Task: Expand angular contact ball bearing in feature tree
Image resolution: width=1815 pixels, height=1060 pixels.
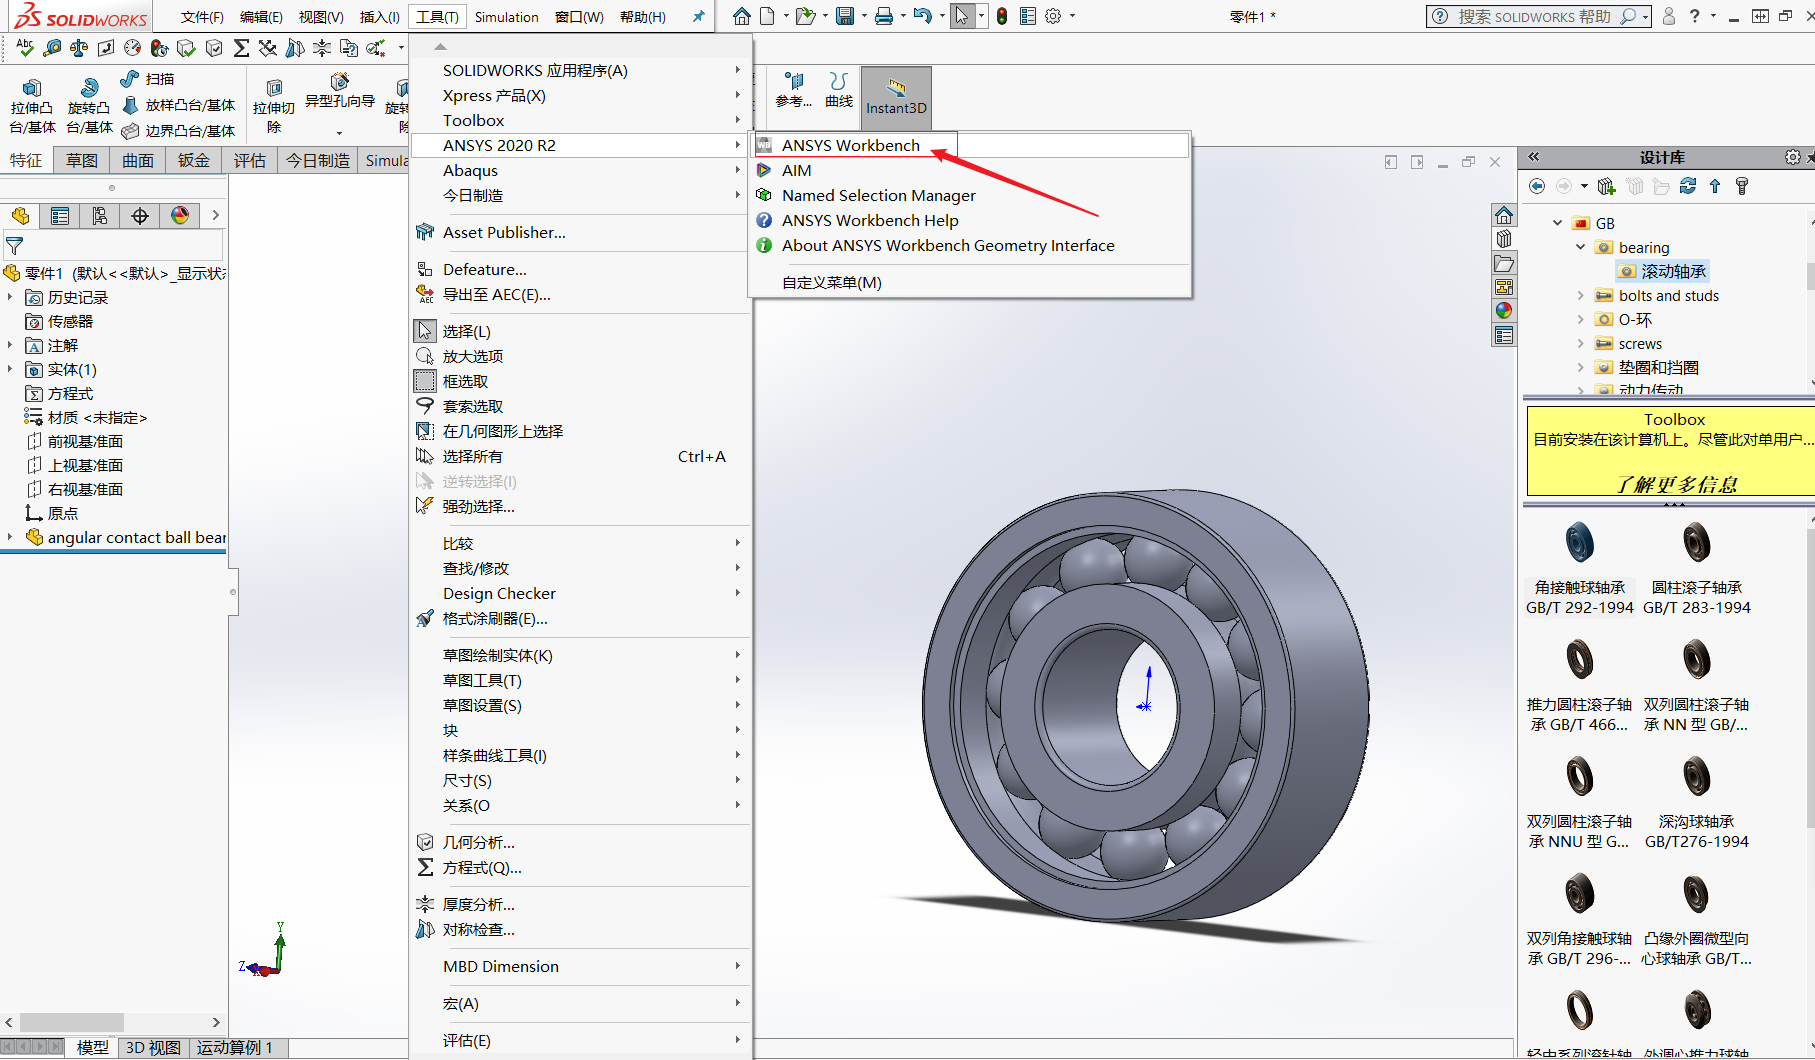Action: coord(10,537)
